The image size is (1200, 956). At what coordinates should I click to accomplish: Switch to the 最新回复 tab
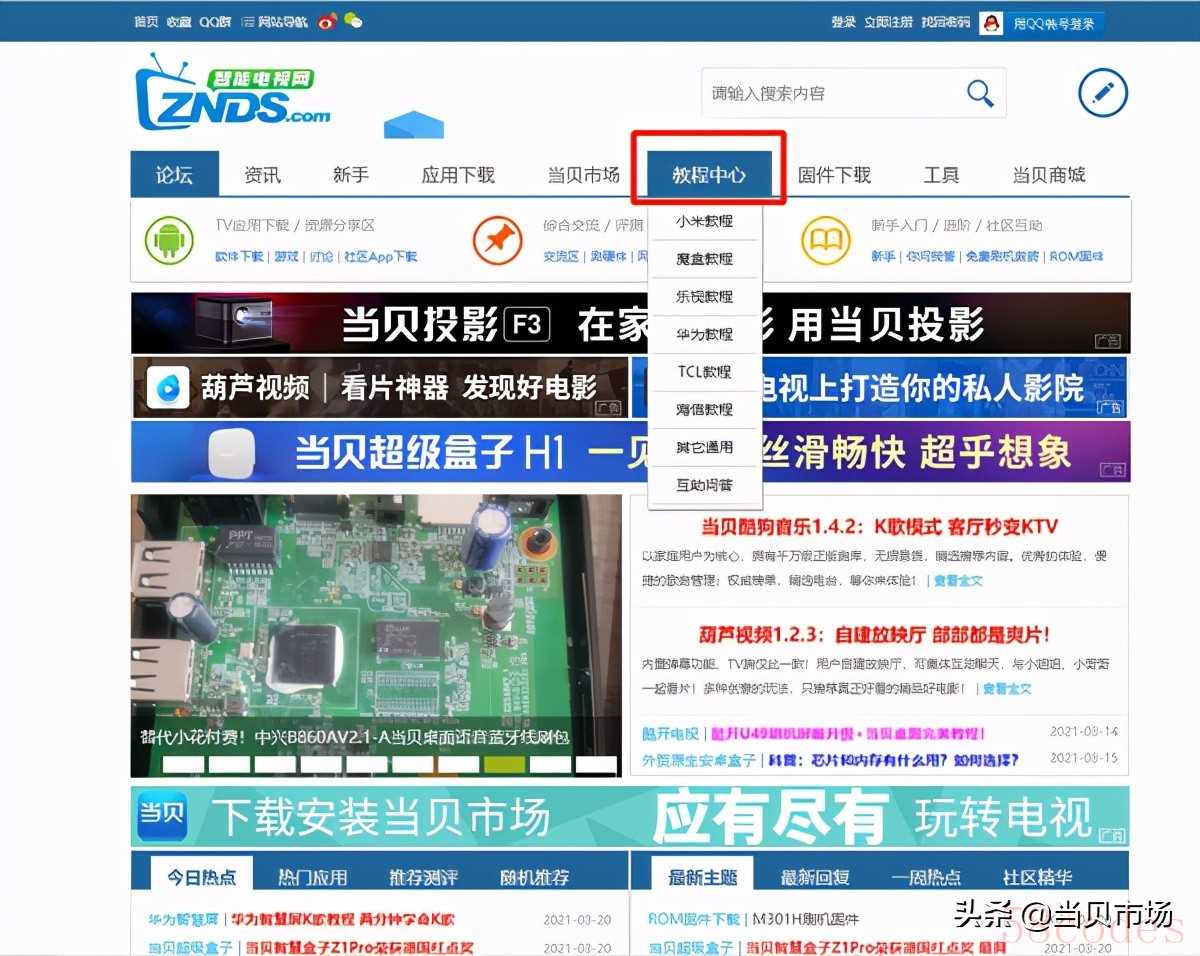[x=815, y=878]
